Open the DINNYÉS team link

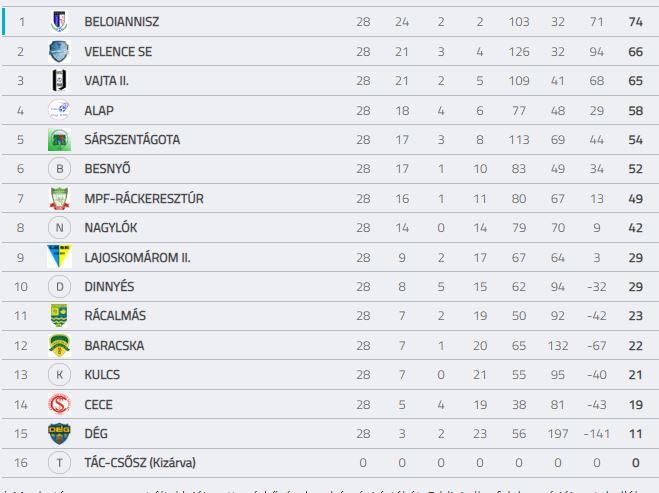click(109, 287)
